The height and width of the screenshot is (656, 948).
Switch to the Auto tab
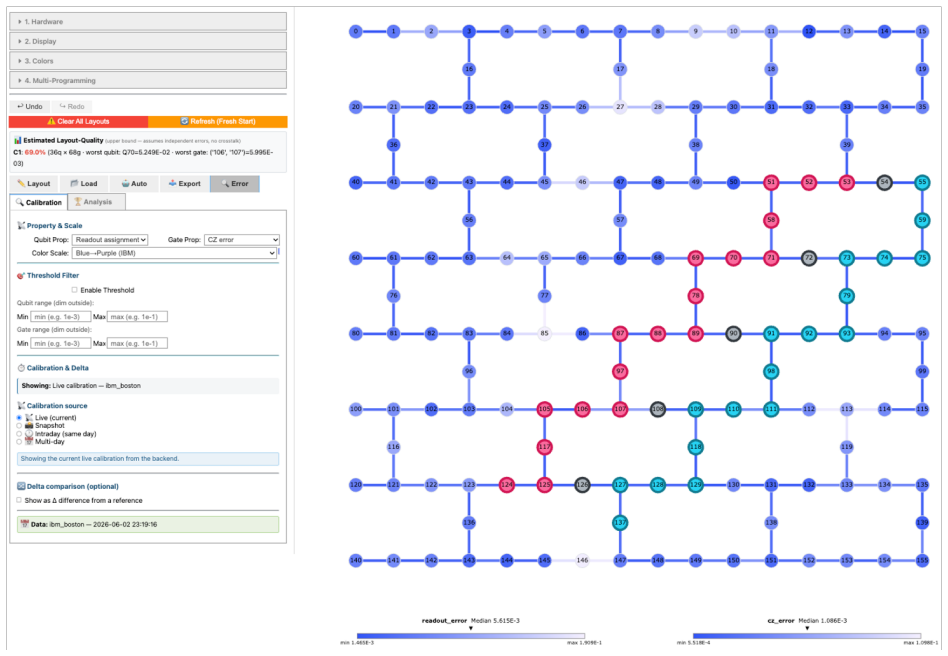134,184
